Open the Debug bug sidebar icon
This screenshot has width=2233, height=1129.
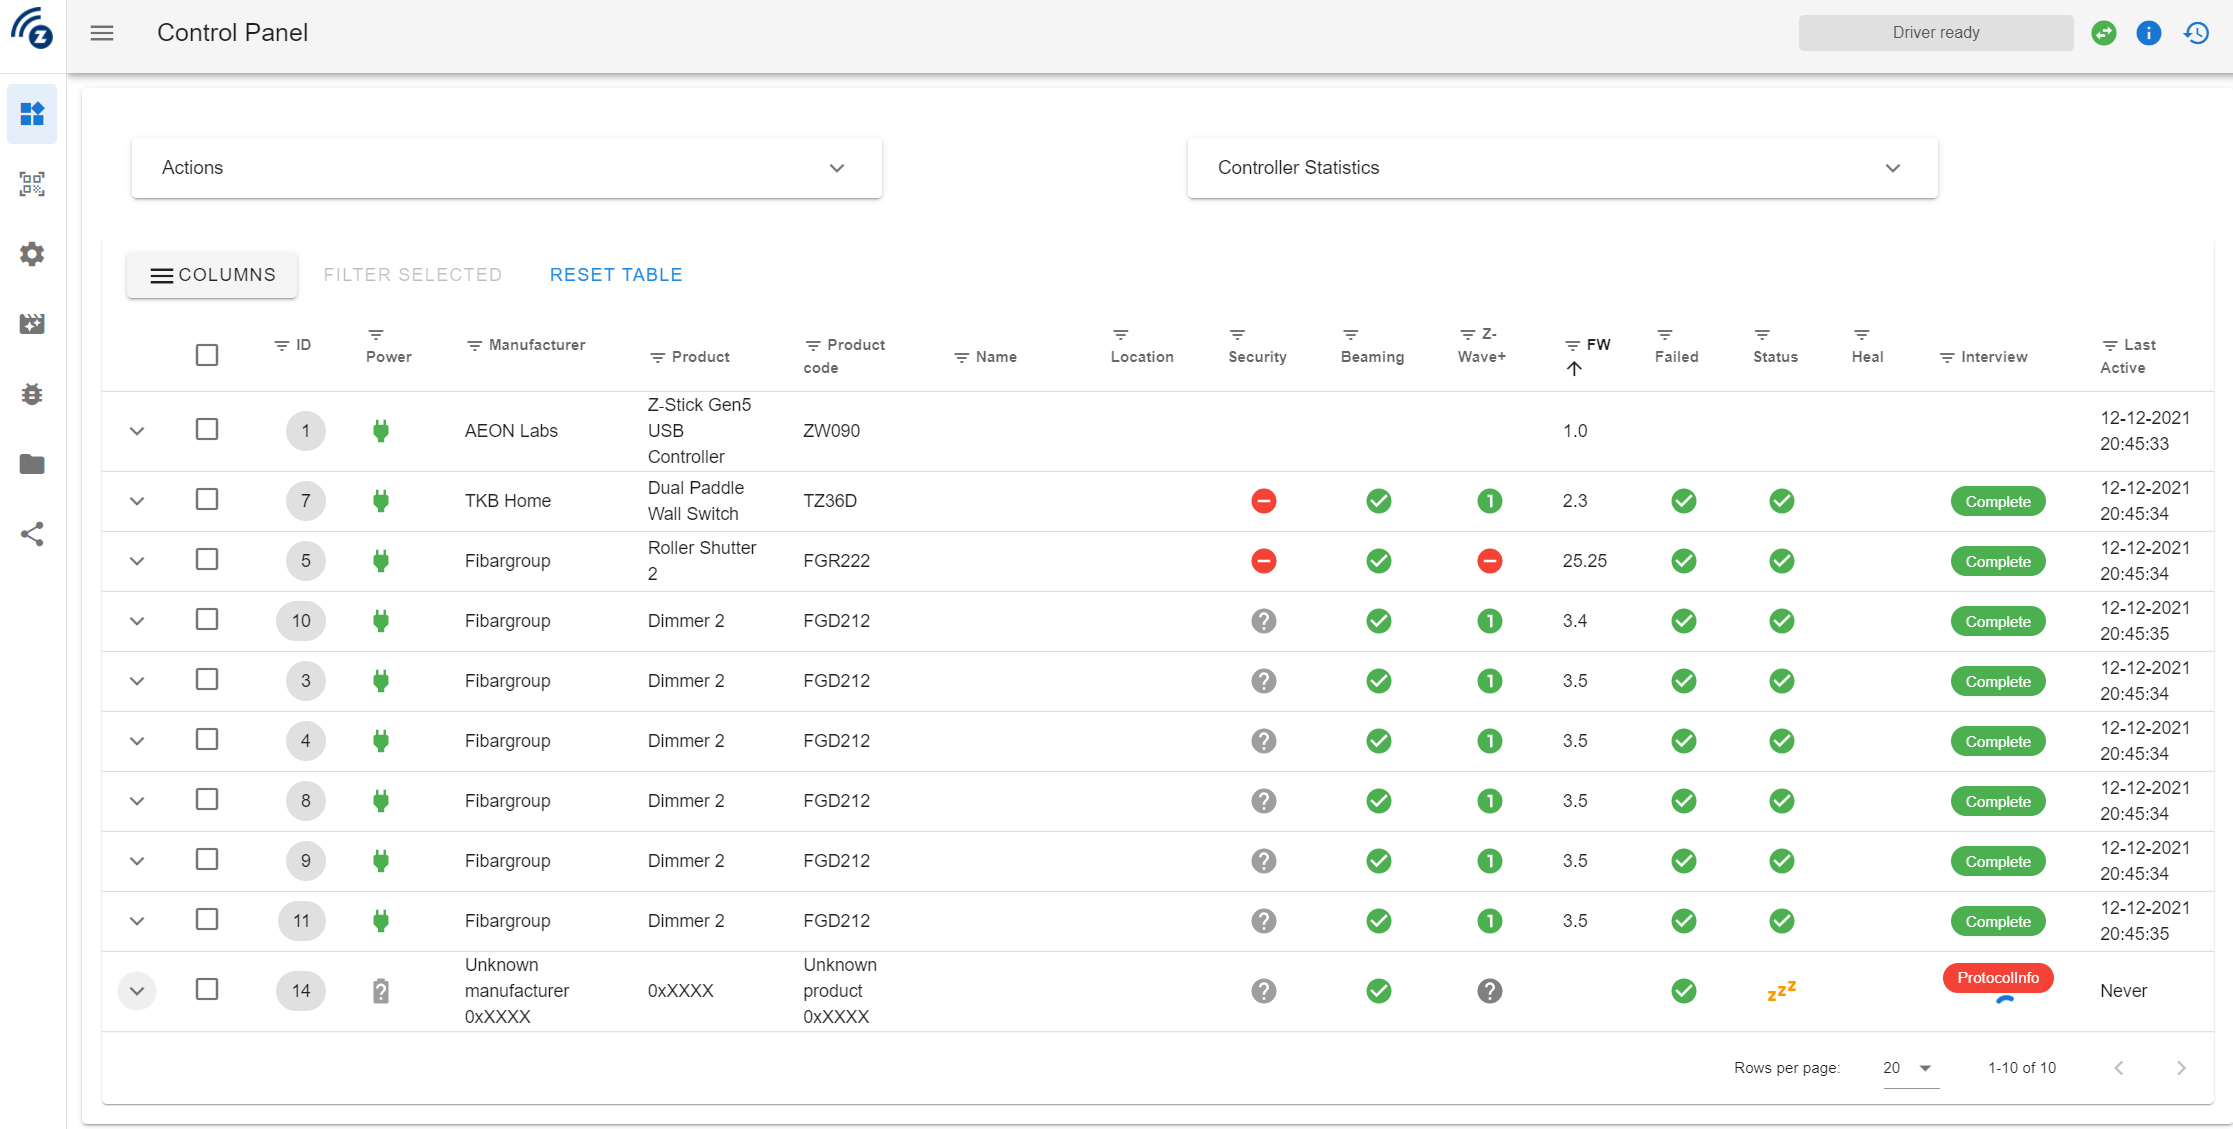coord(32,394)
